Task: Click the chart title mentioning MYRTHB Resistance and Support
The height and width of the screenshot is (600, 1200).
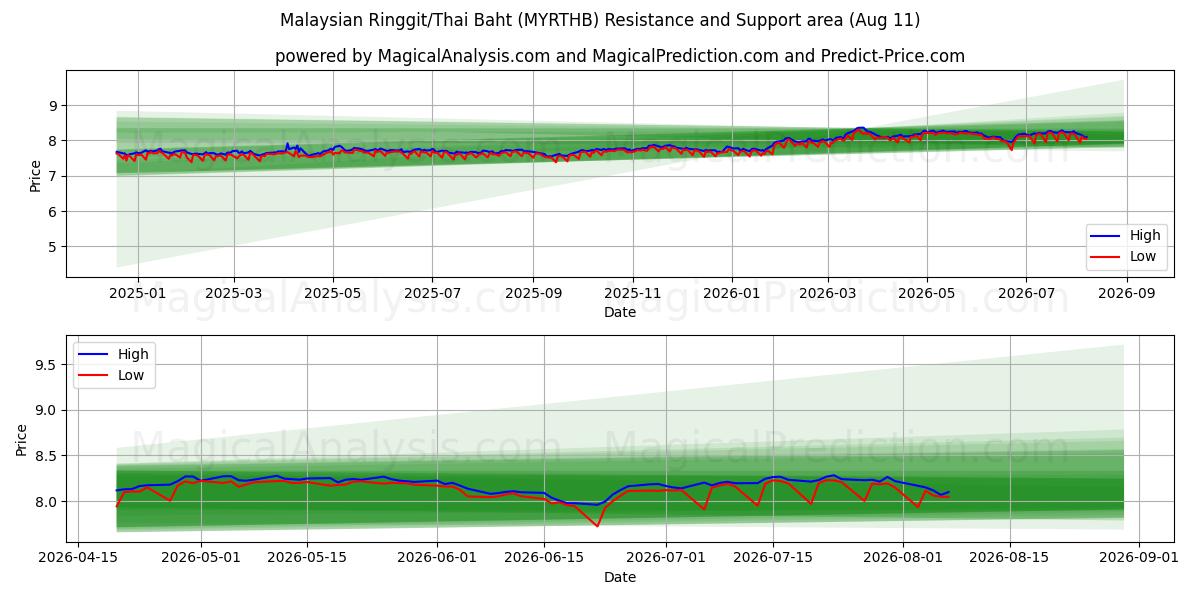Action: [600, 20]
